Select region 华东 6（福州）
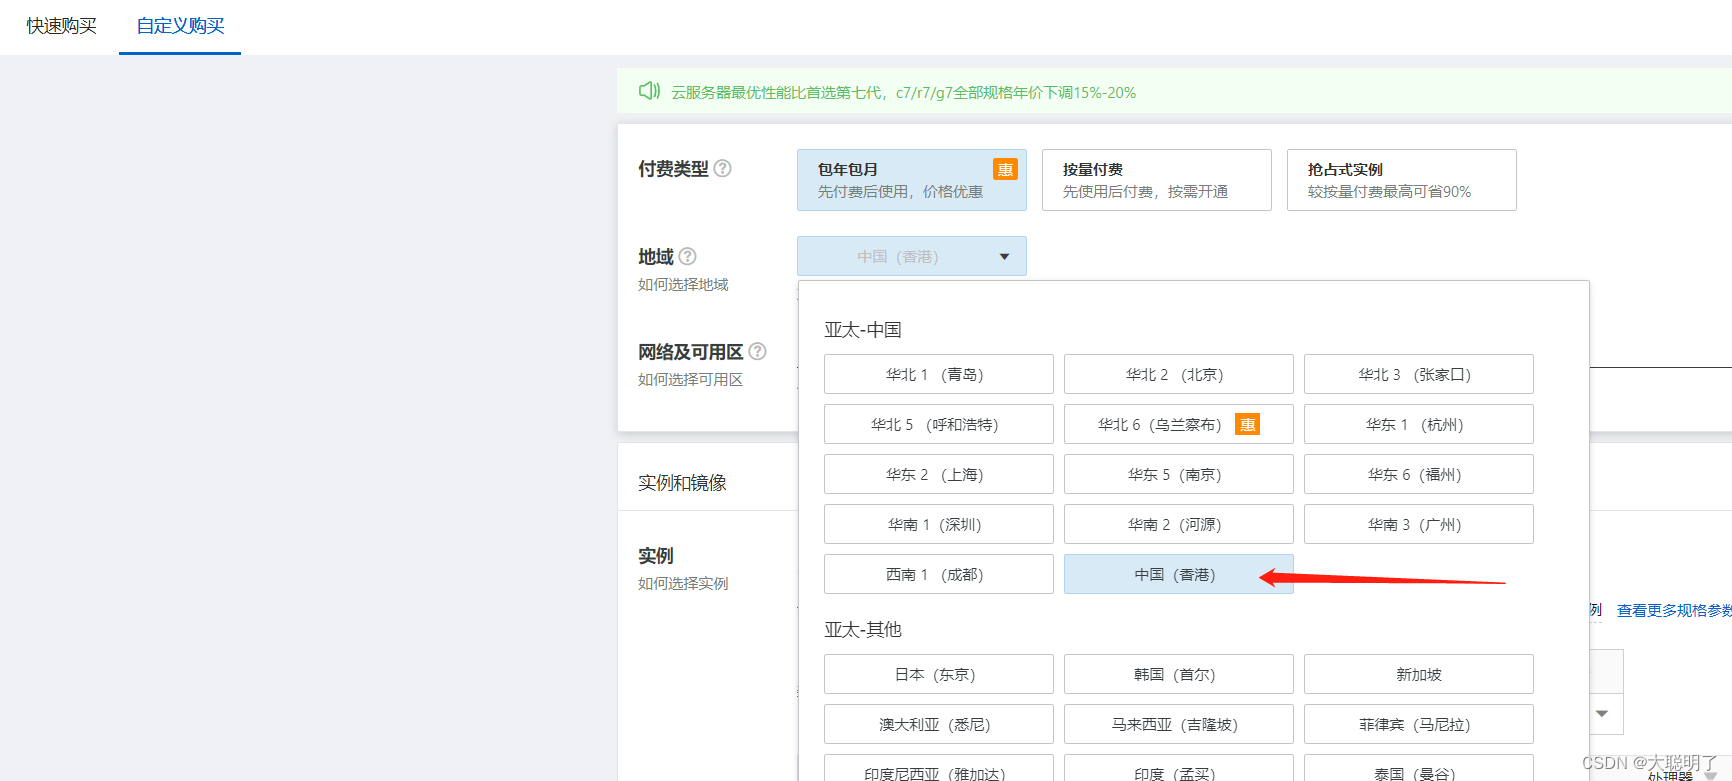This screenshot has height=781, width=1732. [1419, 474]
